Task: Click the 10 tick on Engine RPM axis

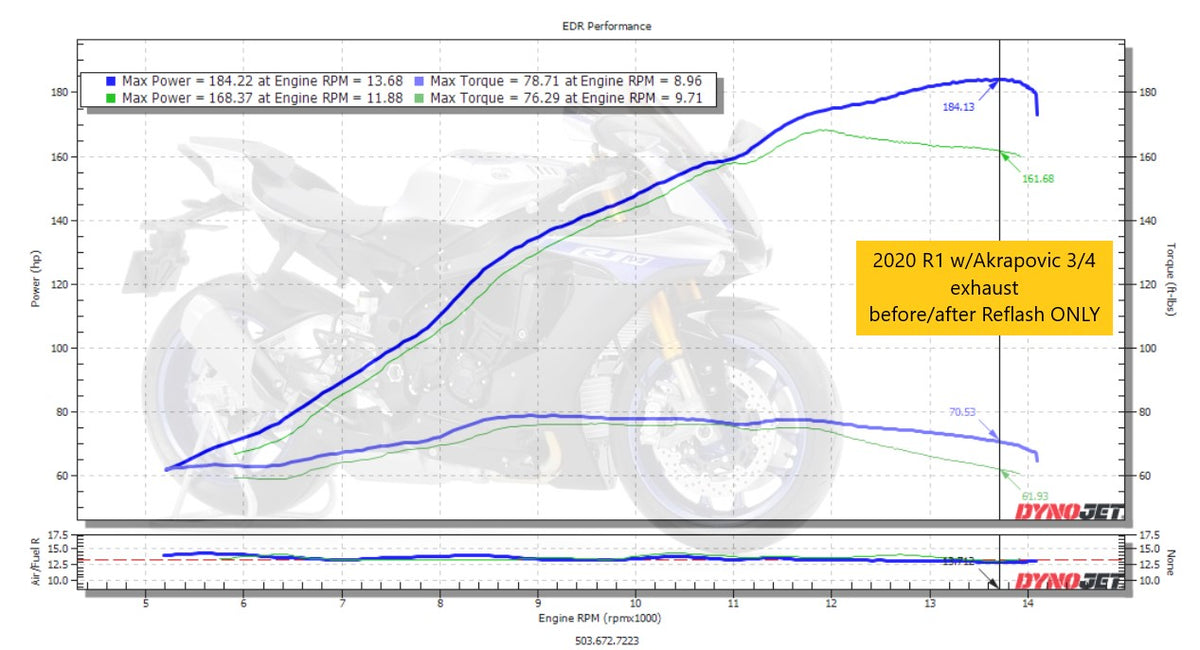Action: [x=636, y=603]
